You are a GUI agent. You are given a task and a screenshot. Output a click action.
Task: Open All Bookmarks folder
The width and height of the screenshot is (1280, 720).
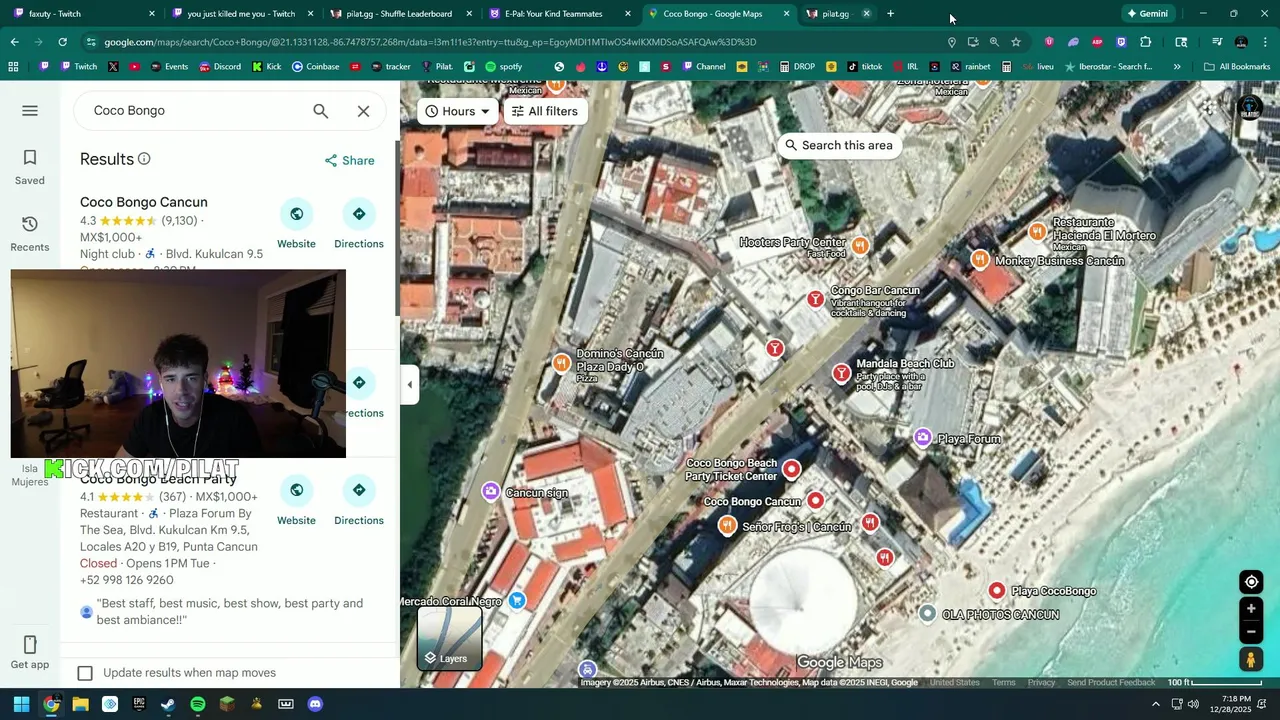(1237, 67)
